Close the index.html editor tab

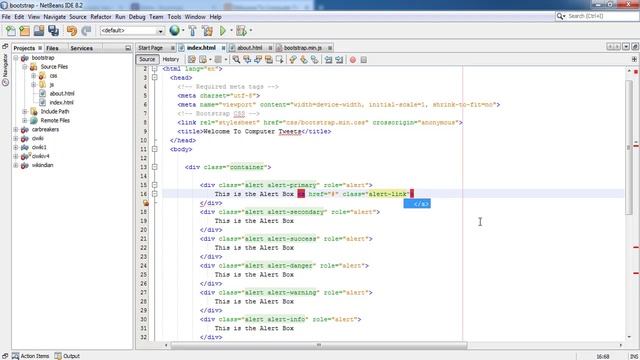pos(223,48)
